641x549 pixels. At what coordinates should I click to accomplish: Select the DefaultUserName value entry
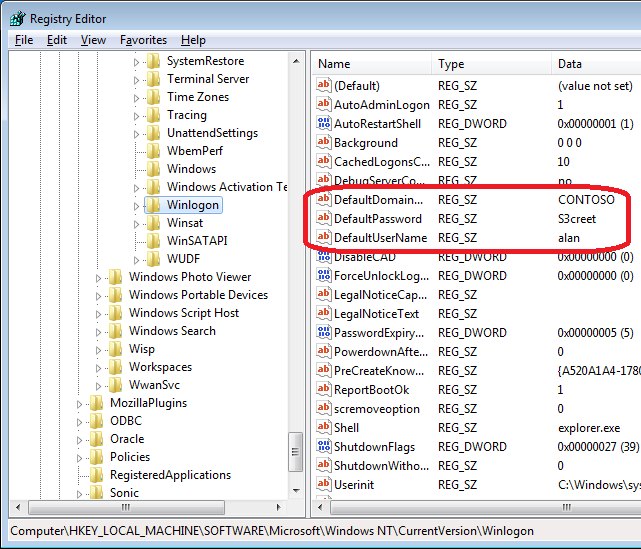380,238
